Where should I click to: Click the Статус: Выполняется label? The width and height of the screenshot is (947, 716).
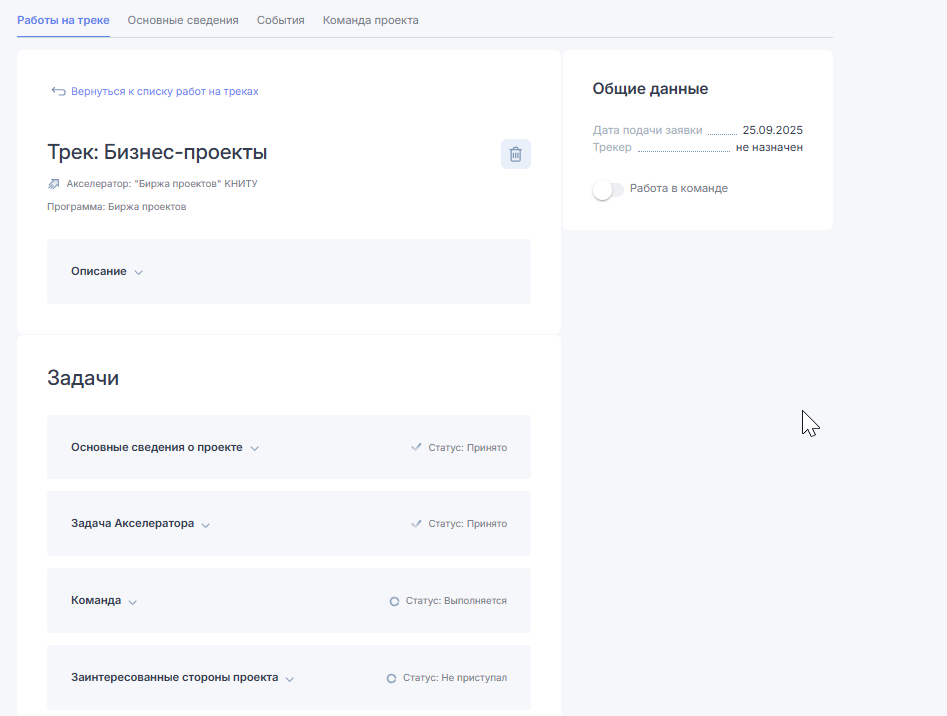456,601
